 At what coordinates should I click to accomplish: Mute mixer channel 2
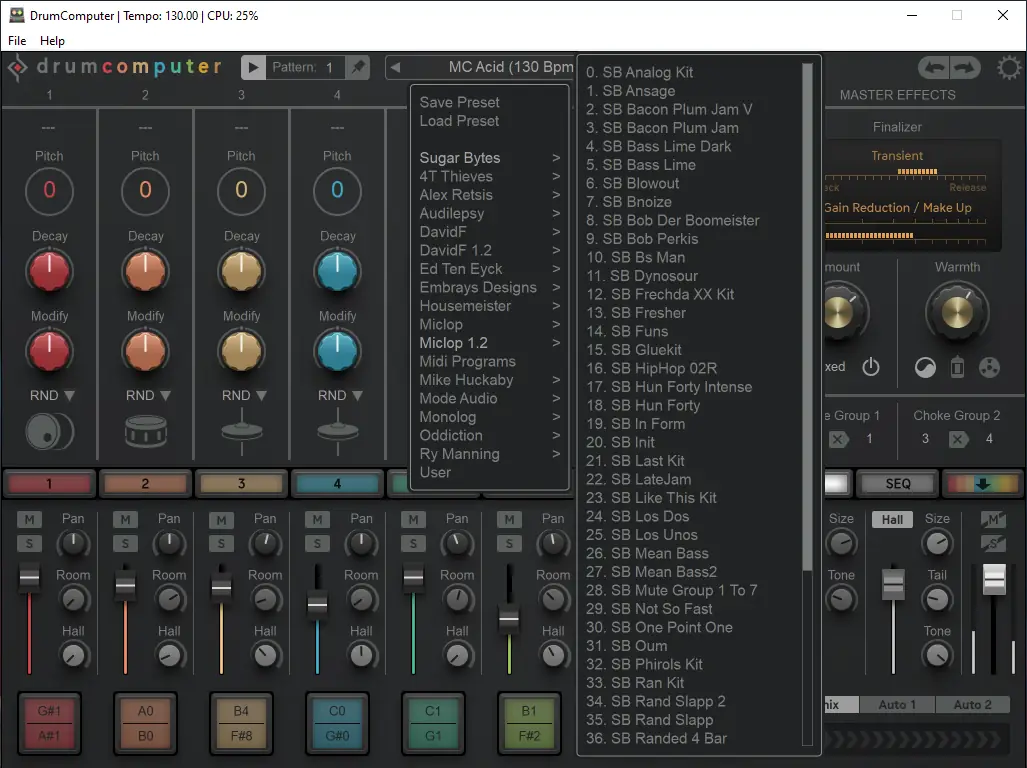click(x=125, y=520)
